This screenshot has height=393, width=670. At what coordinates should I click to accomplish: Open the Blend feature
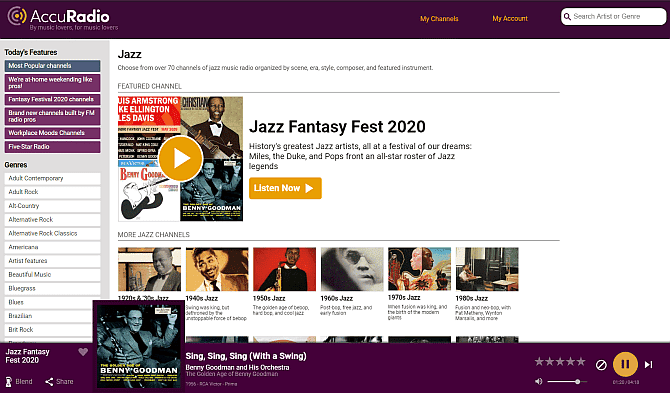pyautogui.click(x=19, y=381)
